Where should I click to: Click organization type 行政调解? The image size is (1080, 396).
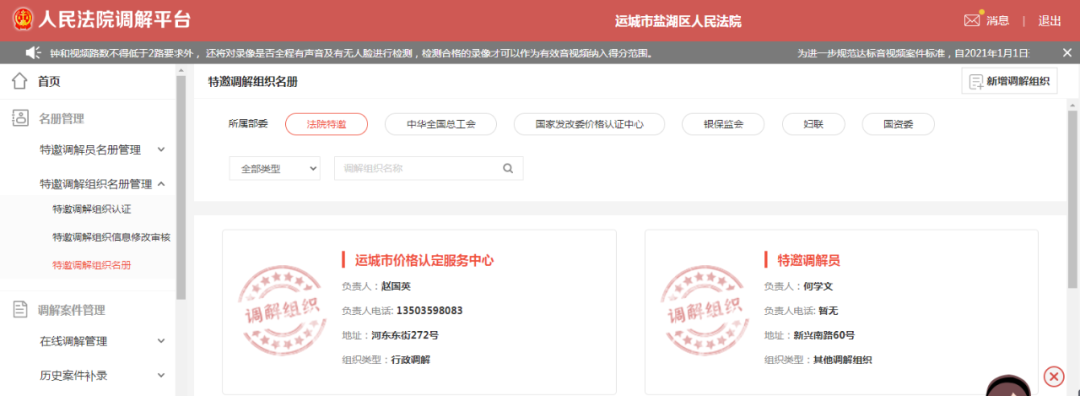(411, 359)
